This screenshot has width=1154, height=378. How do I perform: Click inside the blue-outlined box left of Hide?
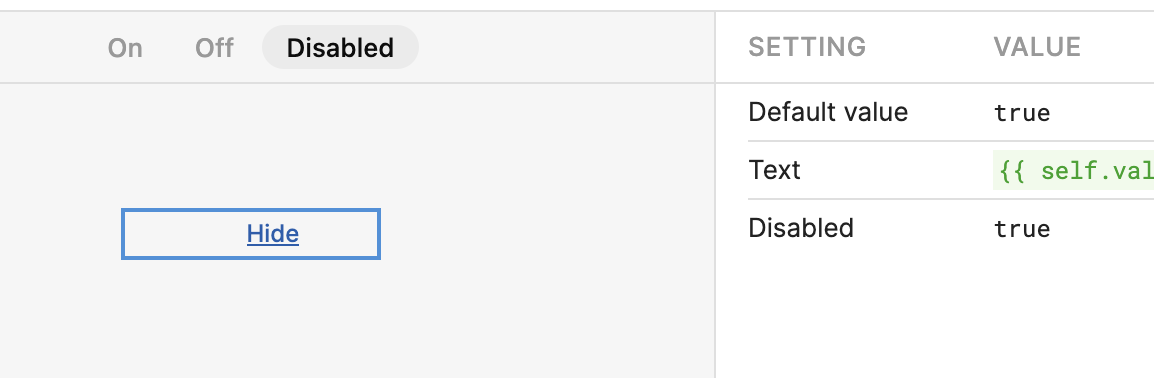[184, 234]
